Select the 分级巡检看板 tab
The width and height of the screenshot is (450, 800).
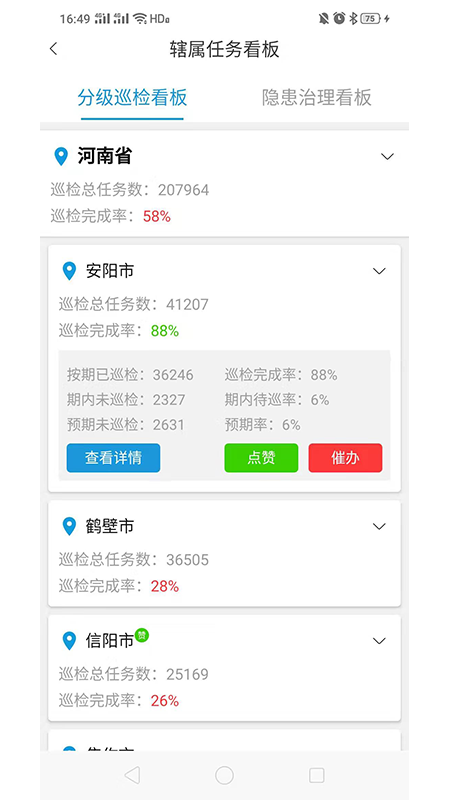pyautogui.click(x=132, y=97)
